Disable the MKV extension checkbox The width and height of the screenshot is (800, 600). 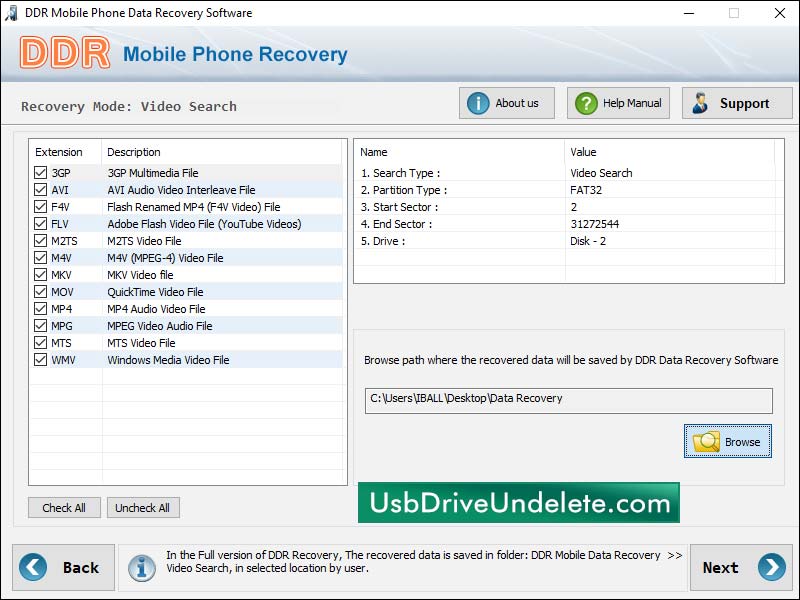click(40, 275)
